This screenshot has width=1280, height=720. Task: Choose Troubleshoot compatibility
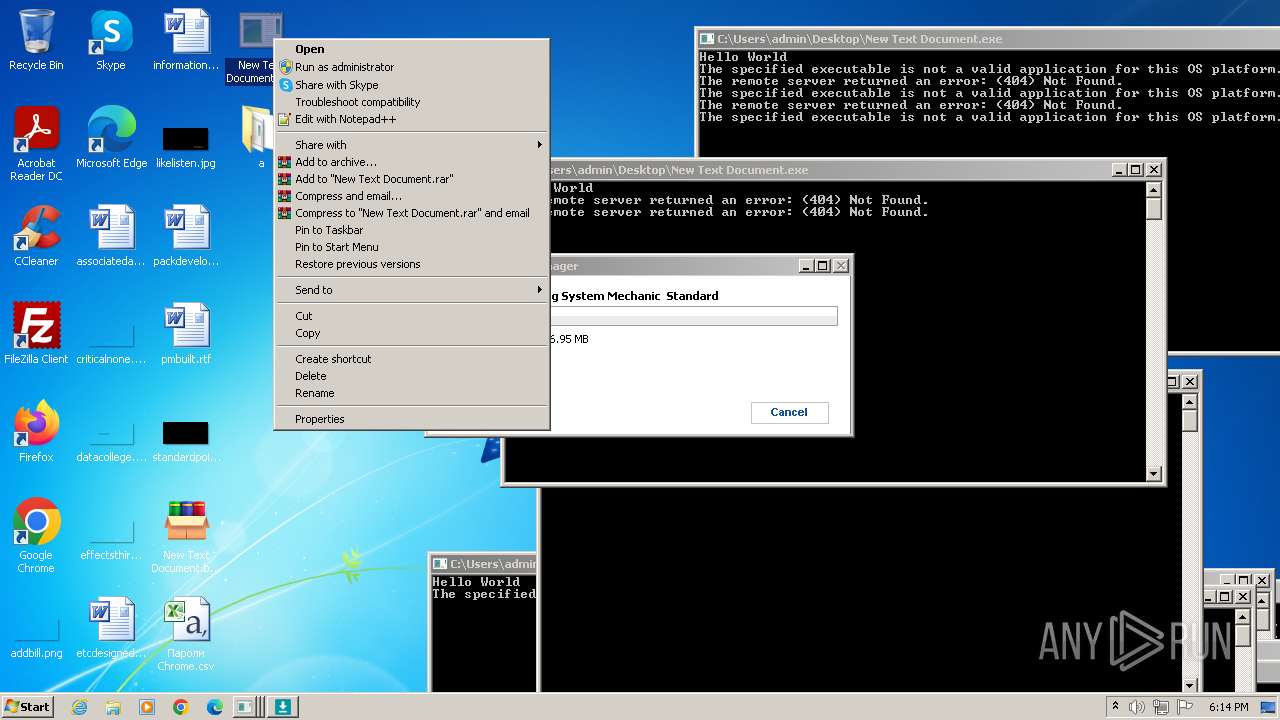click(412, 102)
